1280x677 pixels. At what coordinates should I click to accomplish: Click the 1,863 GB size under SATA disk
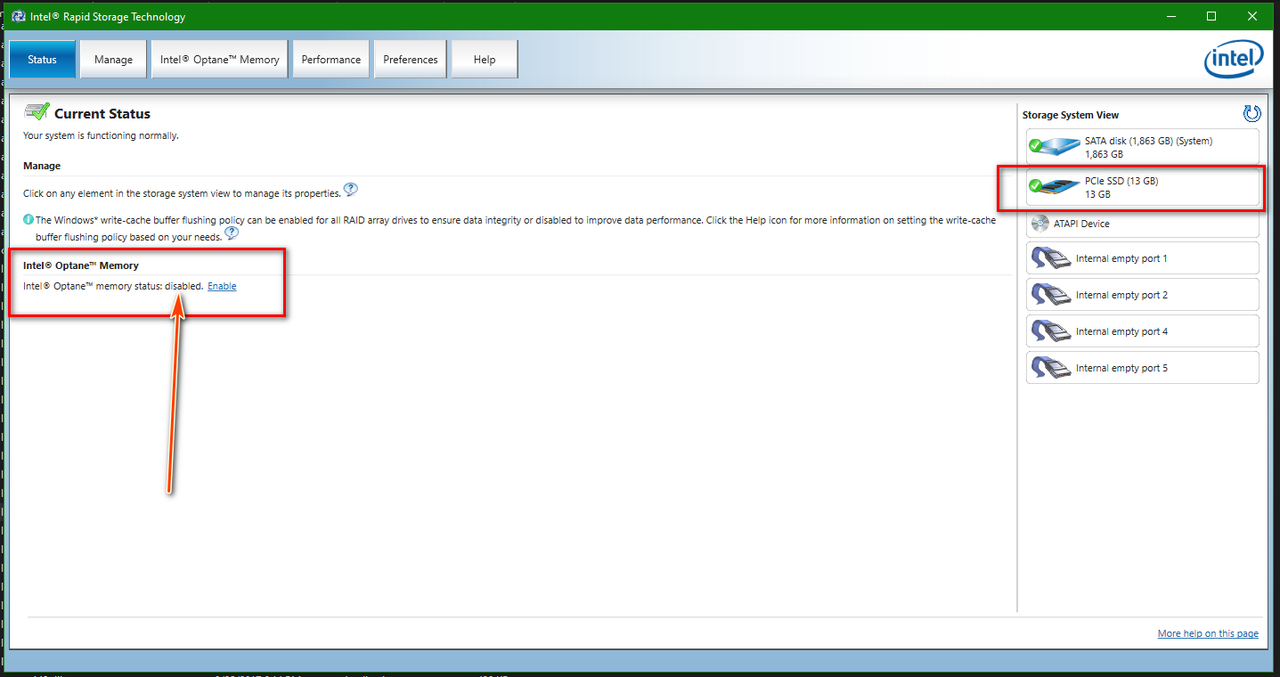(1104, 154)
